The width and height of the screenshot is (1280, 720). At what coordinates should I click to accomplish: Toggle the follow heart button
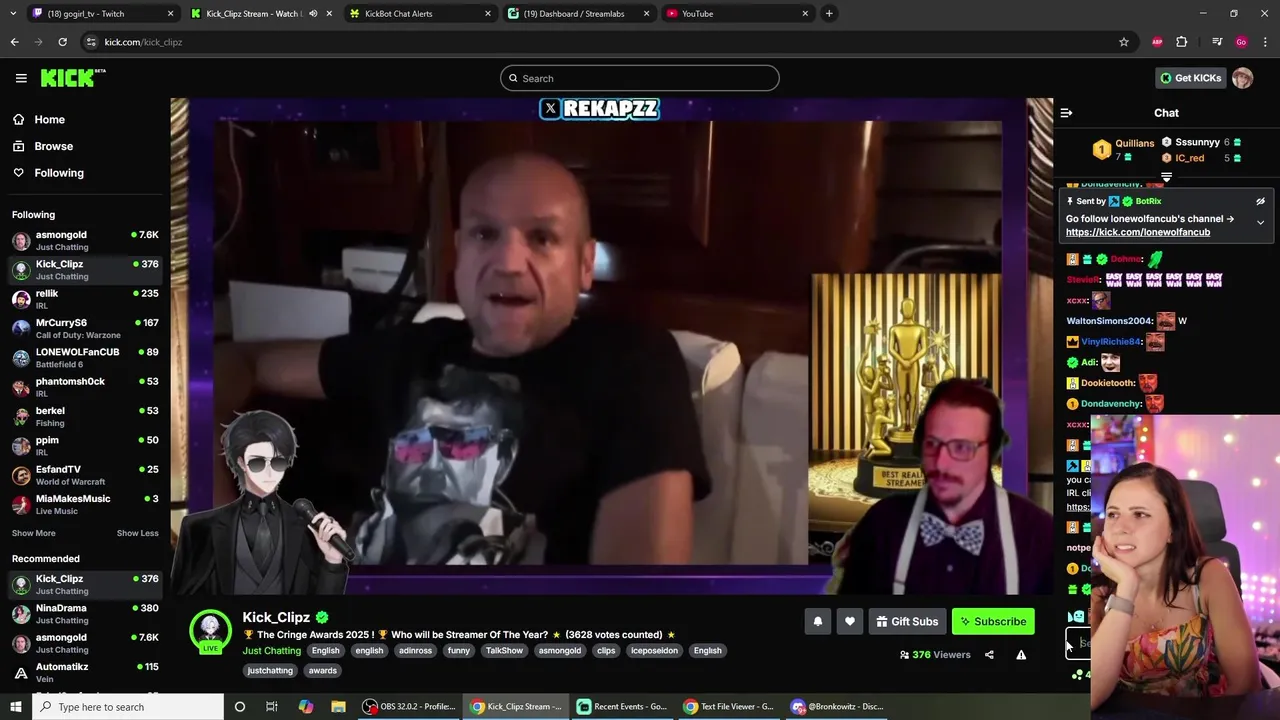point(850,621)
